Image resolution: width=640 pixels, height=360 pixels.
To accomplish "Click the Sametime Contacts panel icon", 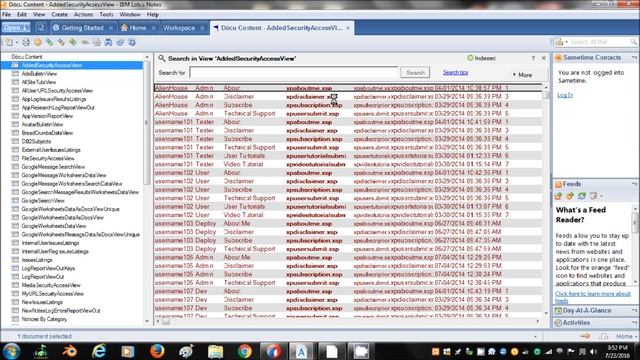I will pyautogui.click(x=558, y=58).
